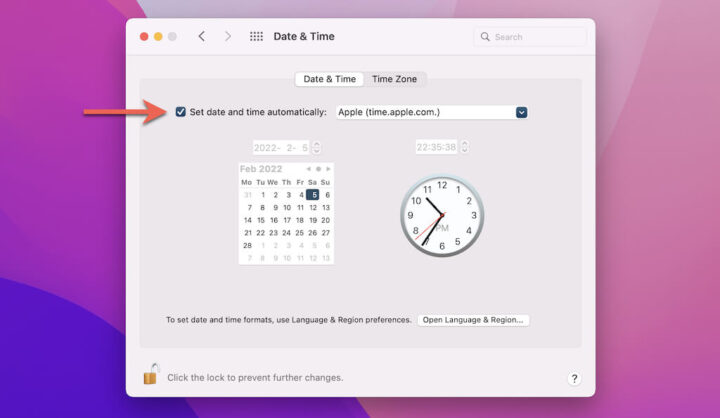Open help with the question mark button
The height and width of the screenshot is (418, 720).
point(574,378)
